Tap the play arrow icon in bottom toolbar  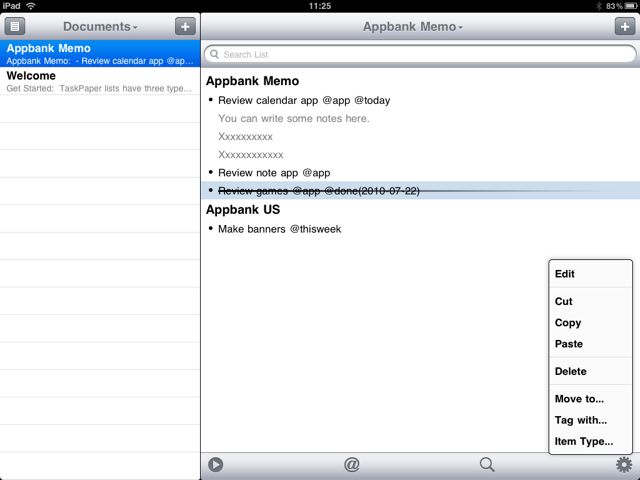pos(216,464)
